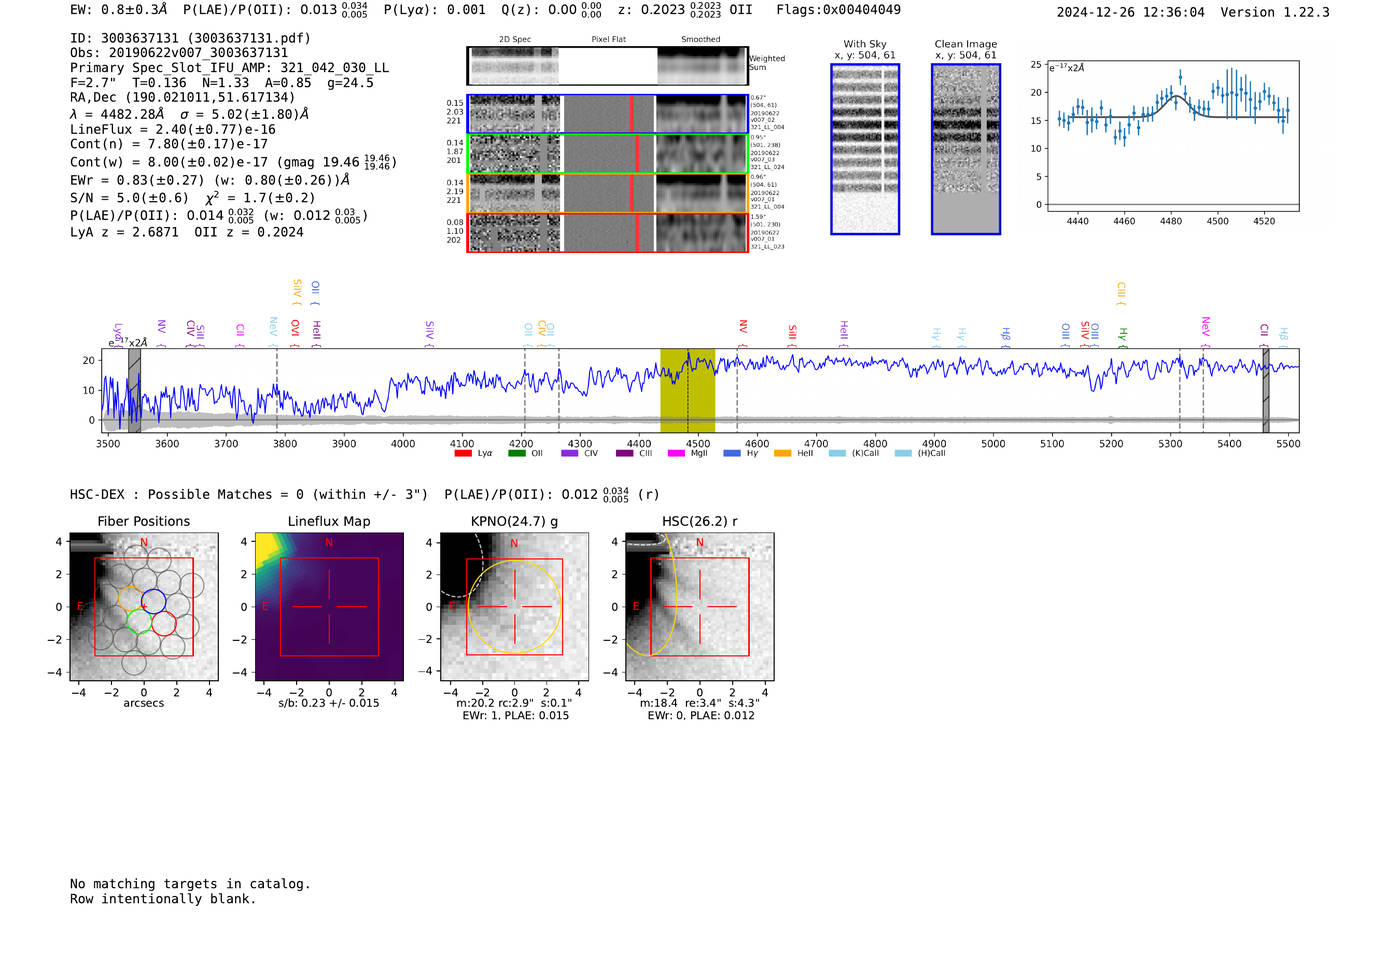Image resolution: width=1400 pixels, height=953 pixels.
Task: Click the (H)CaII legend swatch
Action: pyautogui.click(x=903, y=453)
